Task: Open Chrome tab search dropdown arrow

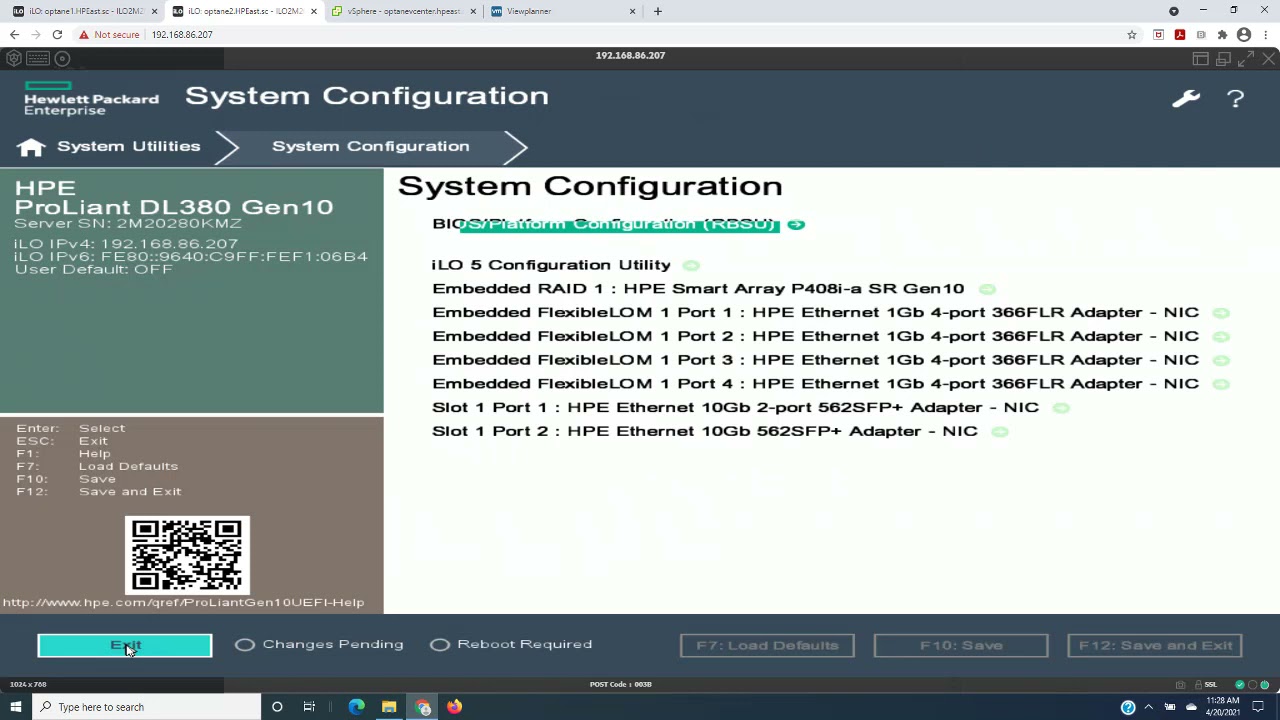Action: click(x=1174, y=11)
